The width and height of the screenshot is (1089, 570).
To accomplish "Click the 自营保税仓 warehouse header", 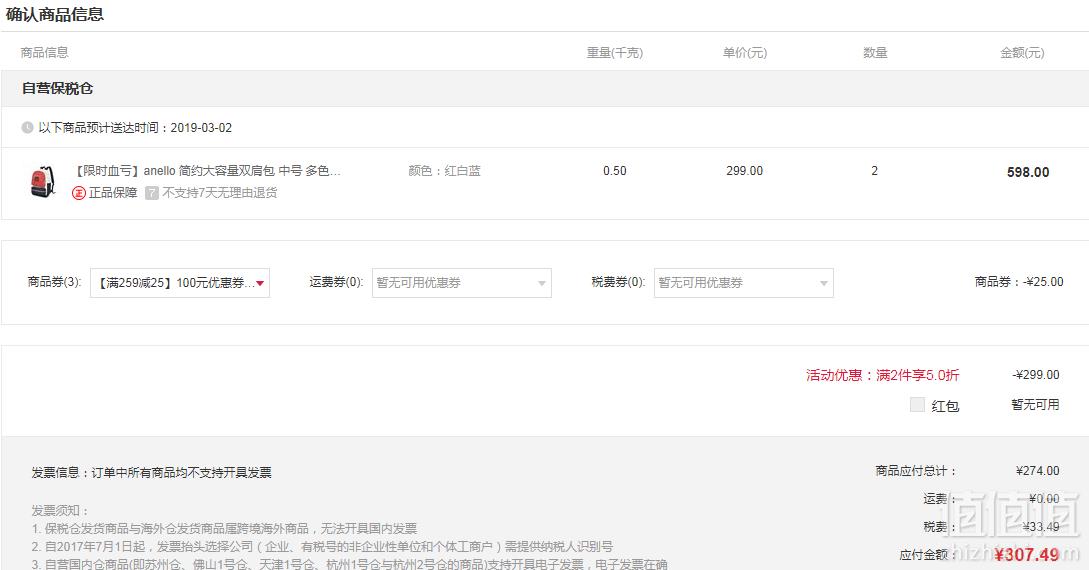I will [x=57, y=88].
